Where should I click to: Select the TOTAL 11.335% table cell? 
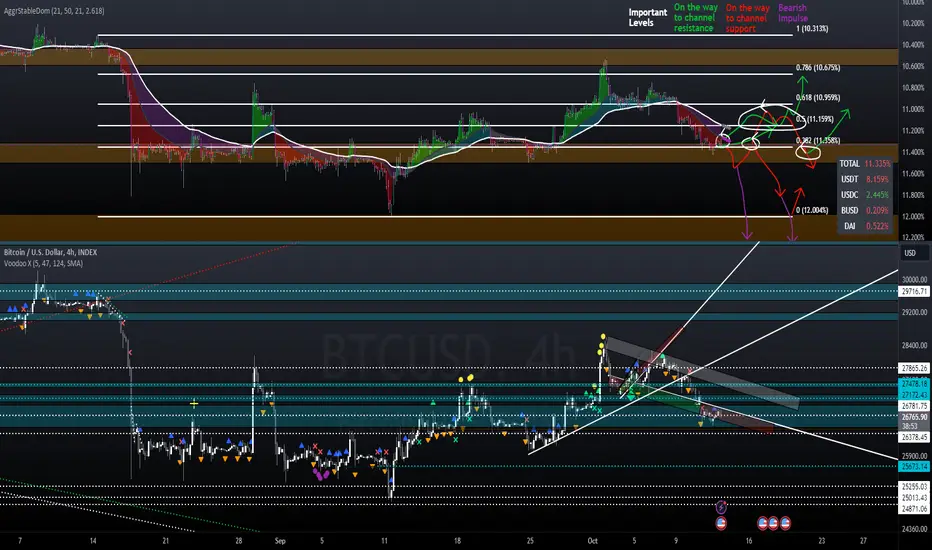[x=865, y=164]
